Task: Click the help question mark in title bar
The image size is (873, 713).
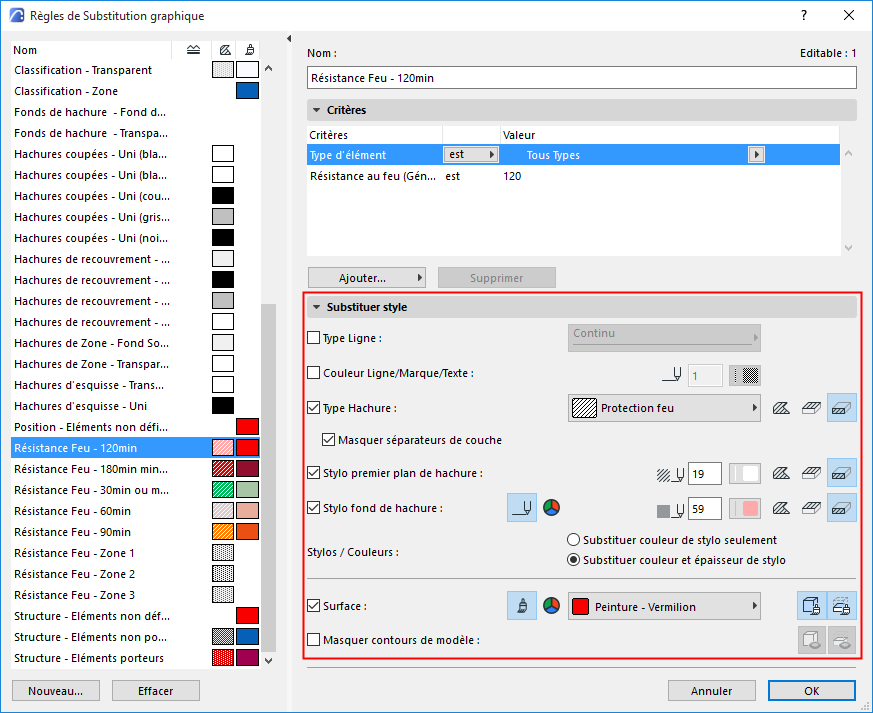Action: coord(803,16)
